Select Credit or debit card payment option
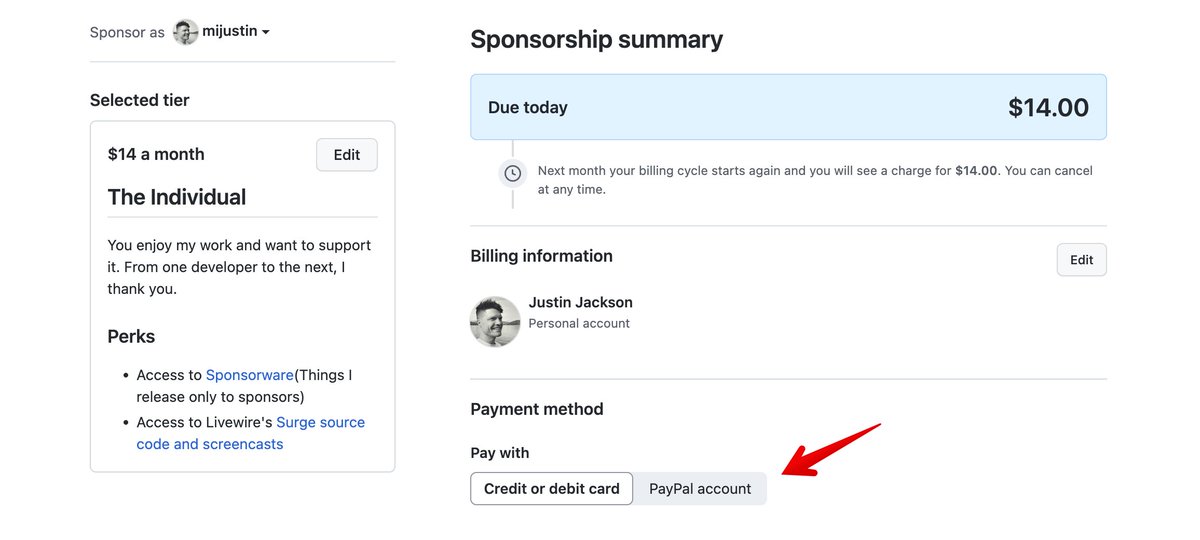The image size is (1200, 540). [551, 489]
